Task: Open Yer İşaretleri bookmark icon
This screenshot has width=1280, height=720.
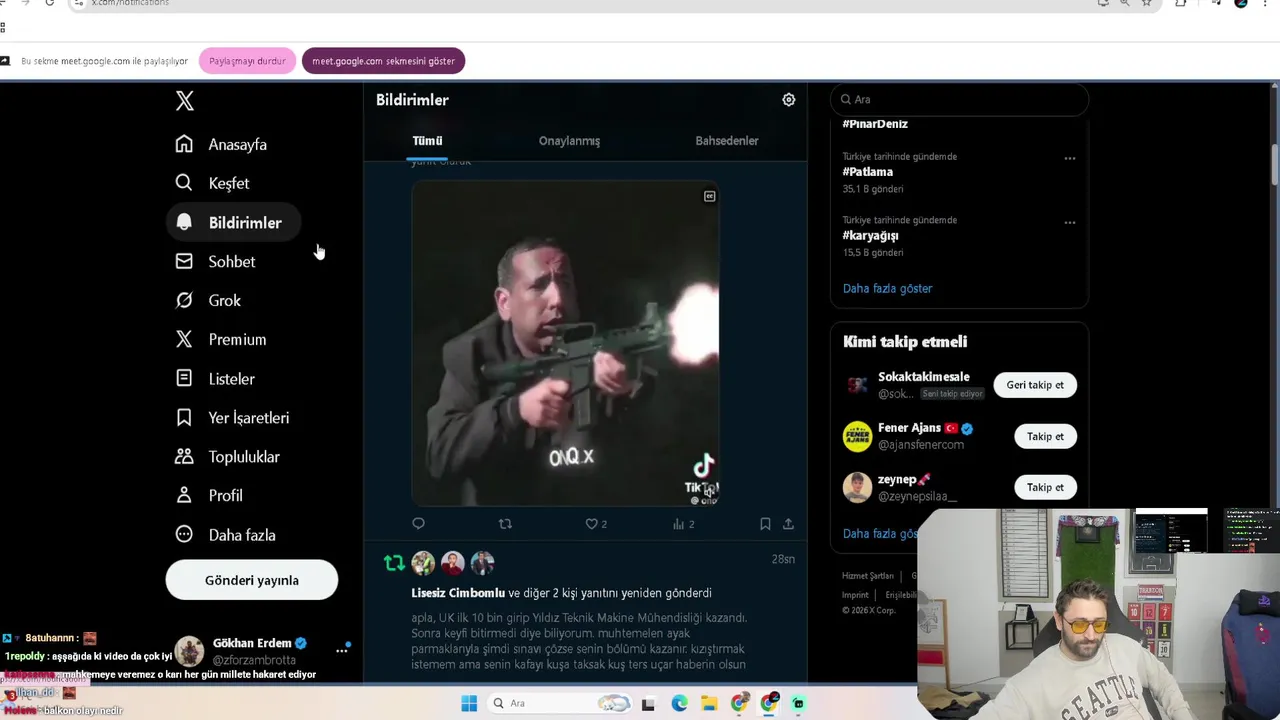Action: click(x=184, y=417)
